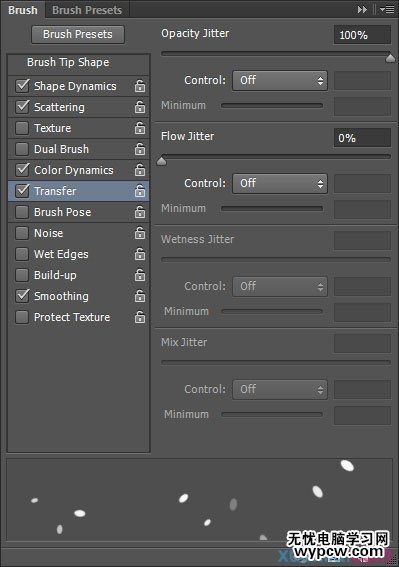Click the lock icon beside Protect Texture
Viewport: 399px width, 567px height.
tap(140, 317)
